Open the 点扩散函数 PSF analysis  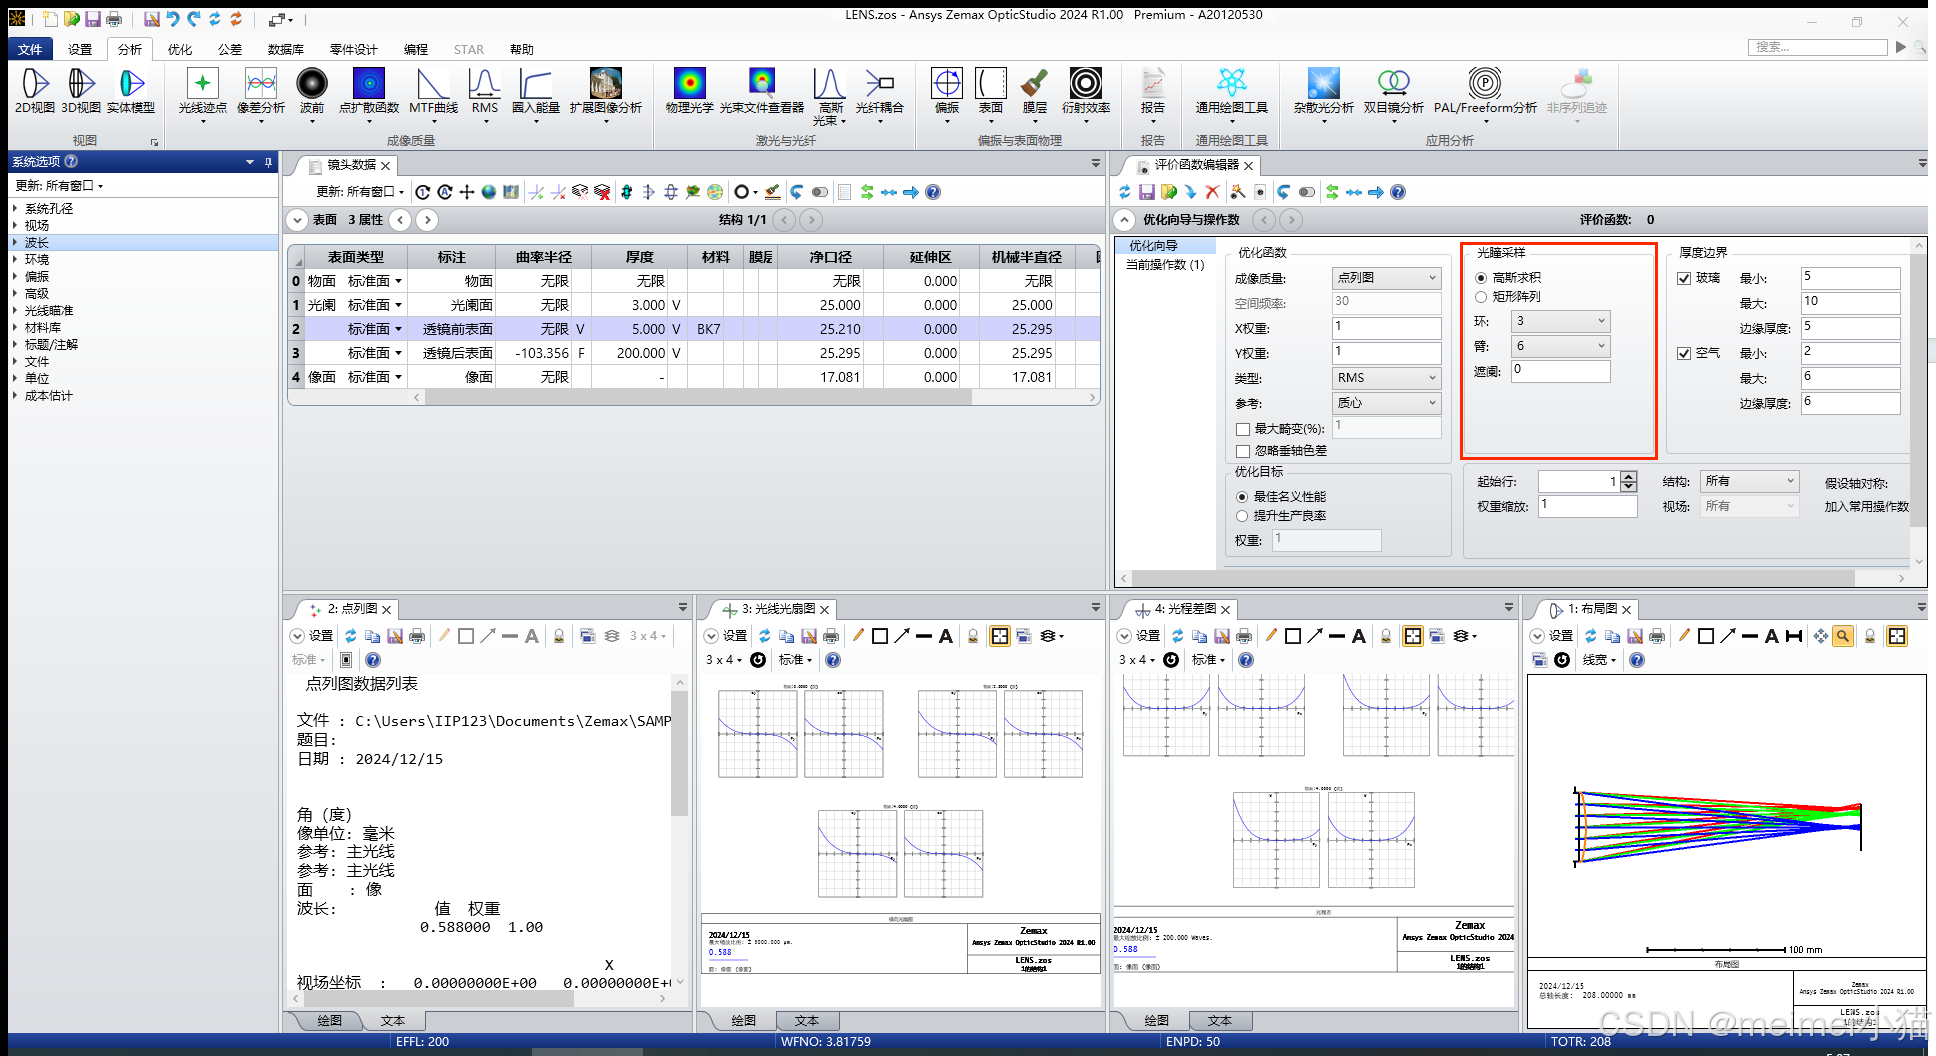(369, 94)
